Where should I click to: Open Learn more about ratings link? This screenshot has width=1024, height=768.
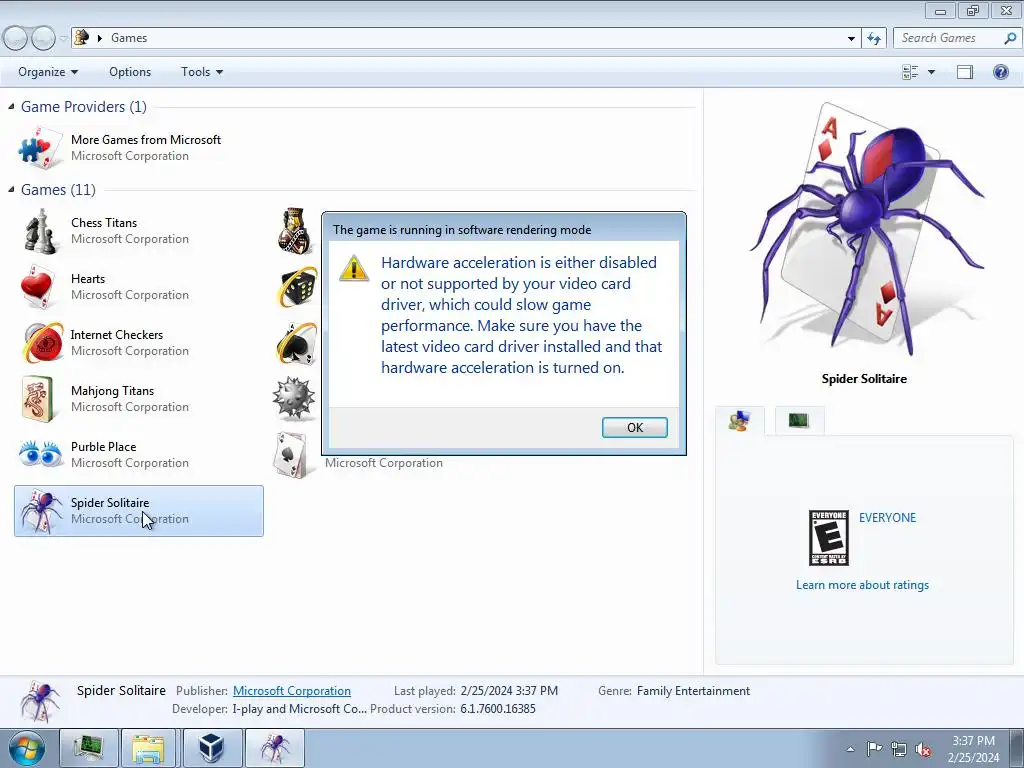click(862, 584)
